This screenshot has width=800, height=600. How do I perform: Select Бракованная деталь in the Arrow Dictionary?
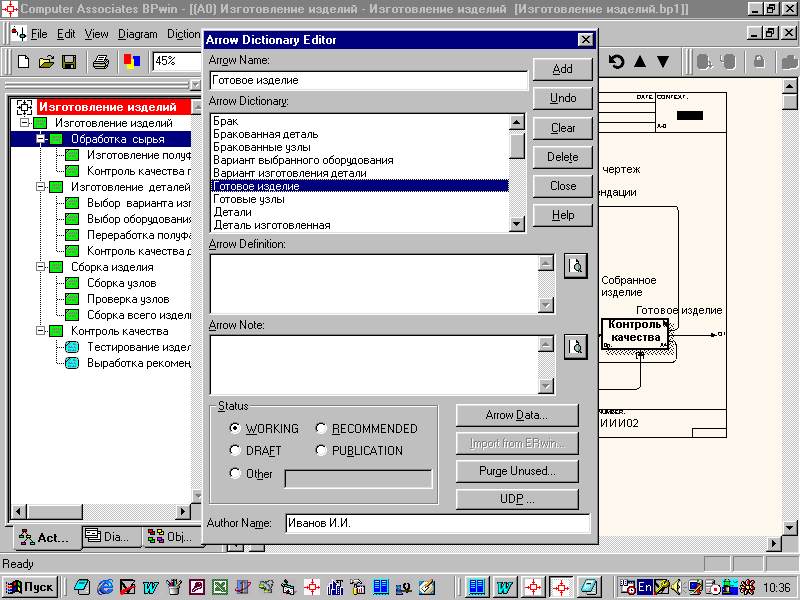[x=360, y=134]
